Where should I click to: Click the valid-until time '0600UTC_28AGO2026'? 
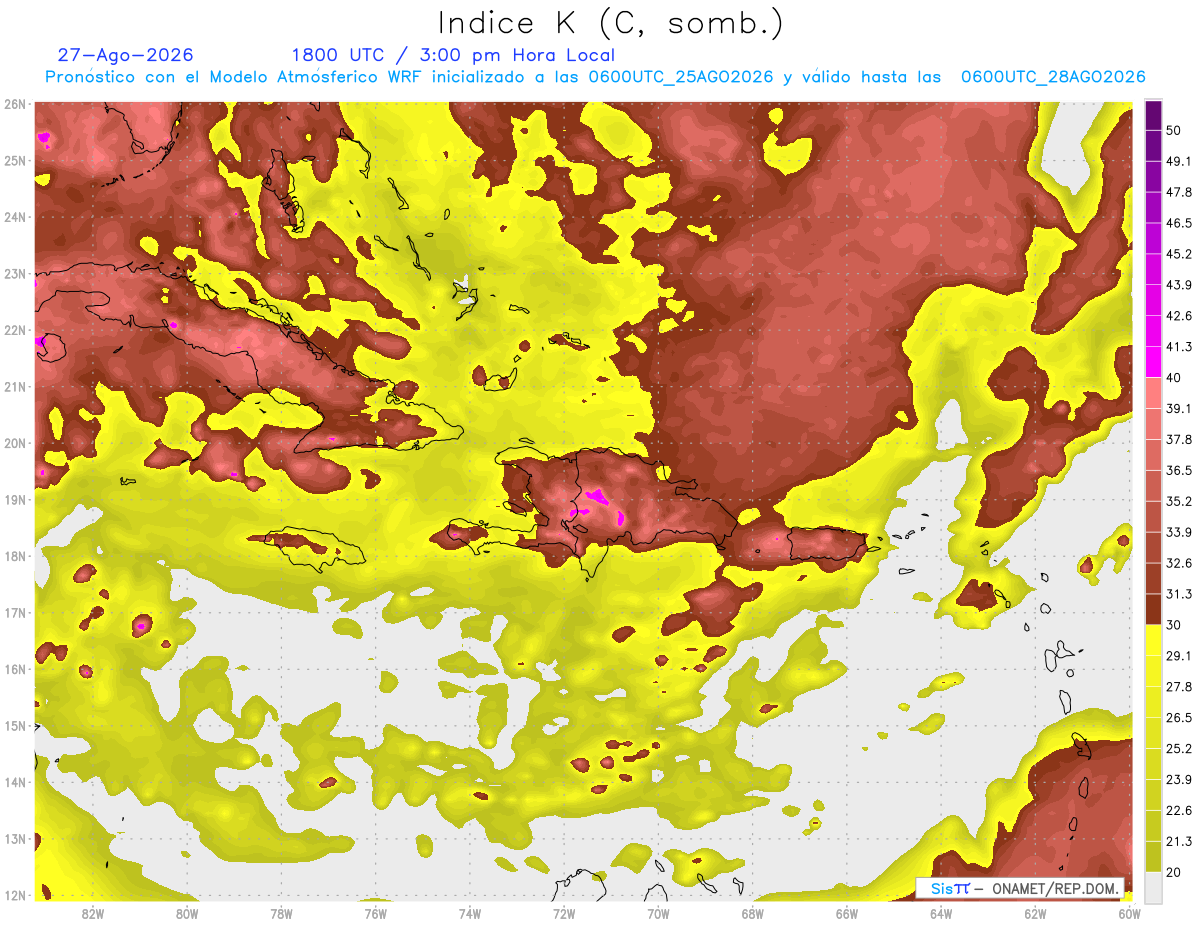coord(1053,77)
